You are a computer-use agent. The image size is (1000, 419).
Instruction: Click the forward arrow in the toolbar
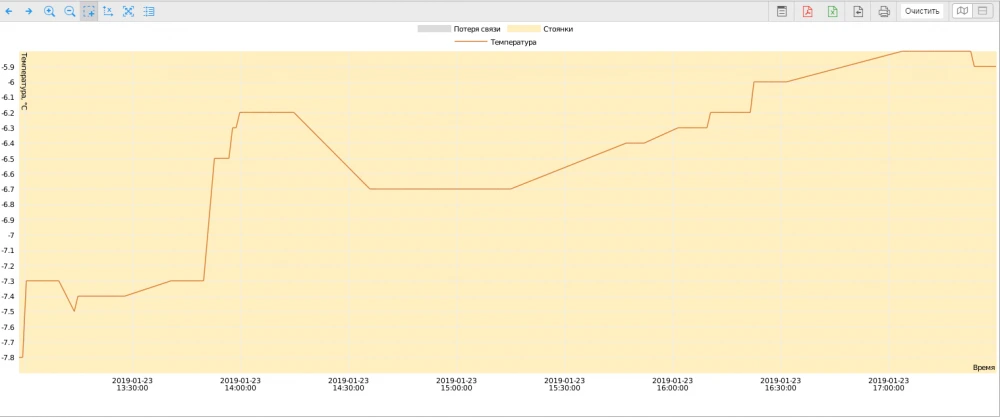[29, 11]
